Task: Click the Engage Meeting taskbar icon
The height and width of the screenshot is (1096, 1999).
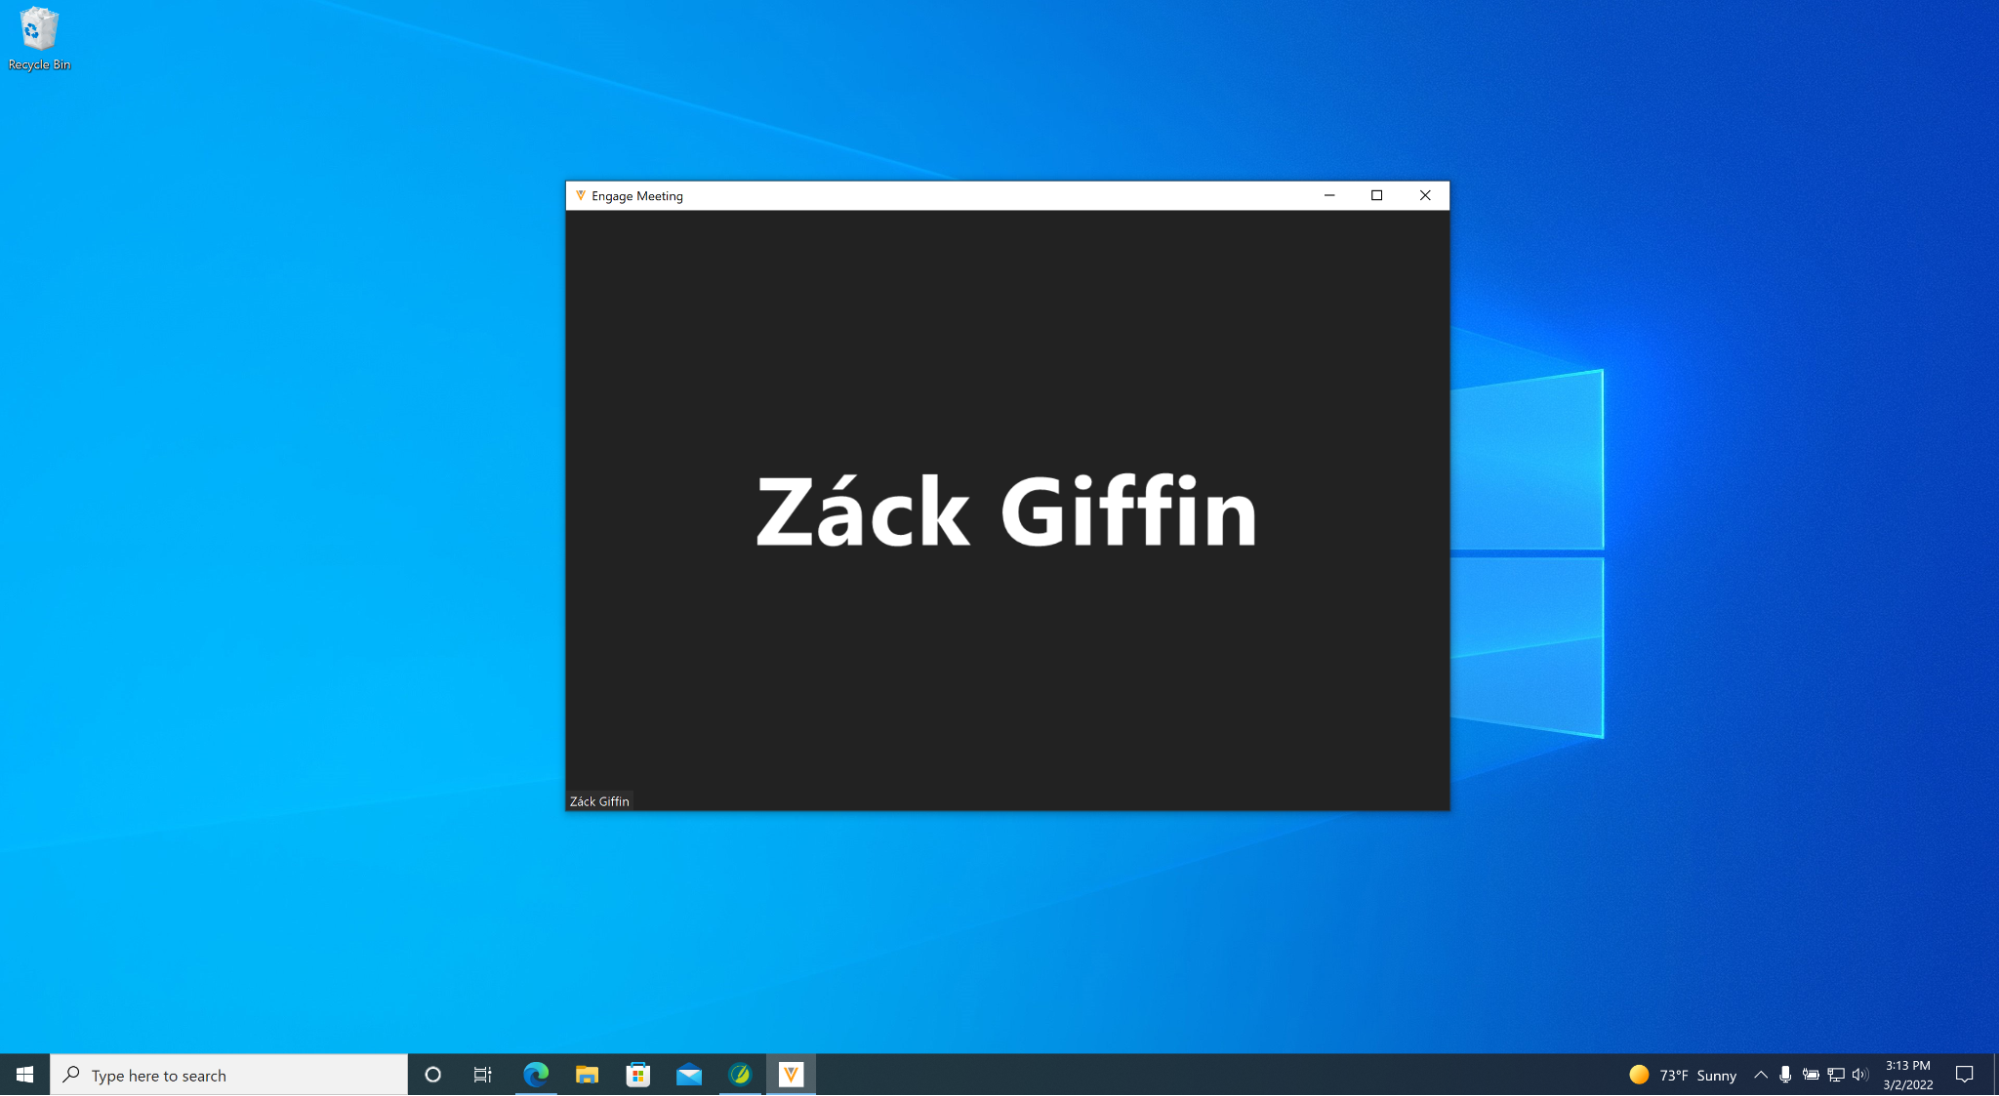Action: [x=791, y=1075]
